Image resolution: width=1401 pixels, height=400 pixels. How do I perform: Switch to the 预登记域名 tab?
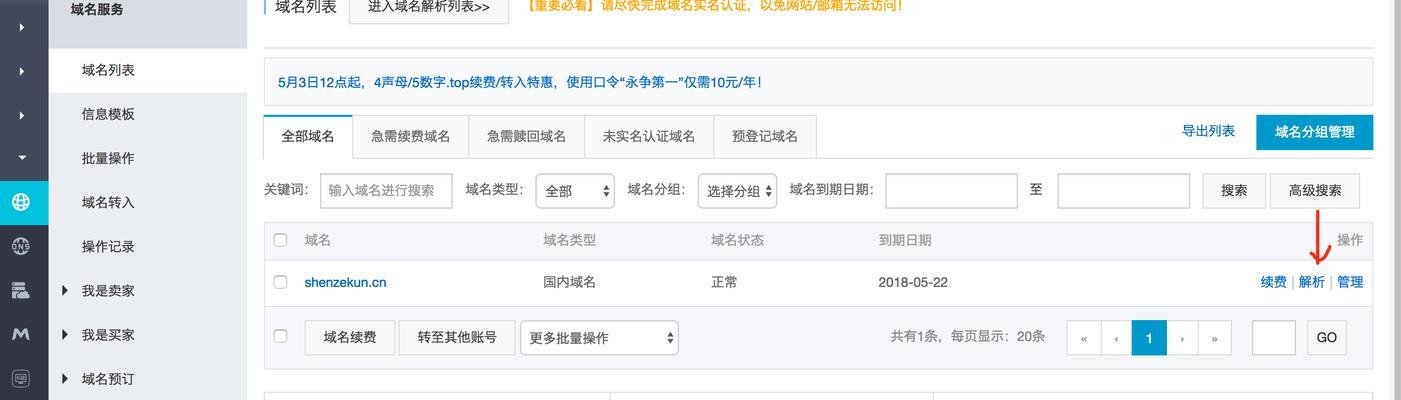tap(765, 136)
